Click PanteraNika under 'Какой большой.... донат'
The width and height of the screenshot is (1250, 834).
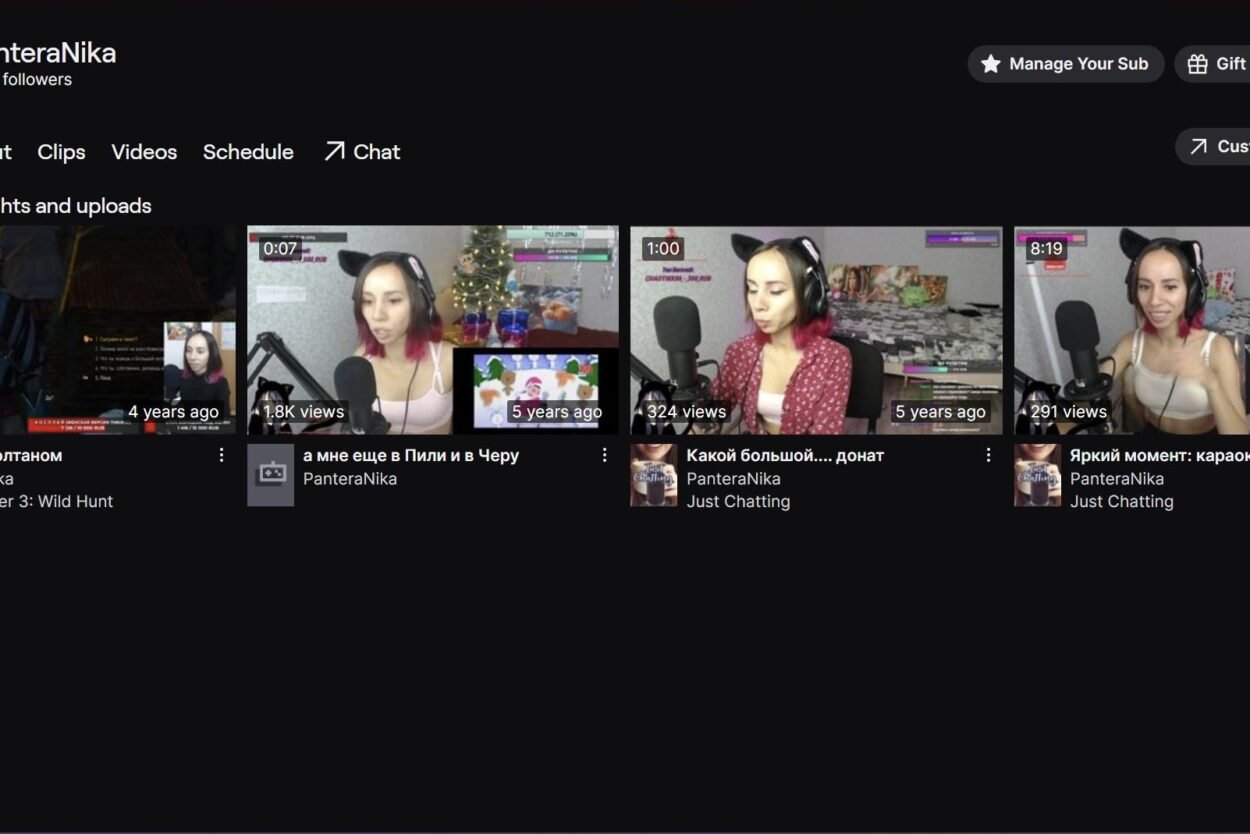(733, 478)
